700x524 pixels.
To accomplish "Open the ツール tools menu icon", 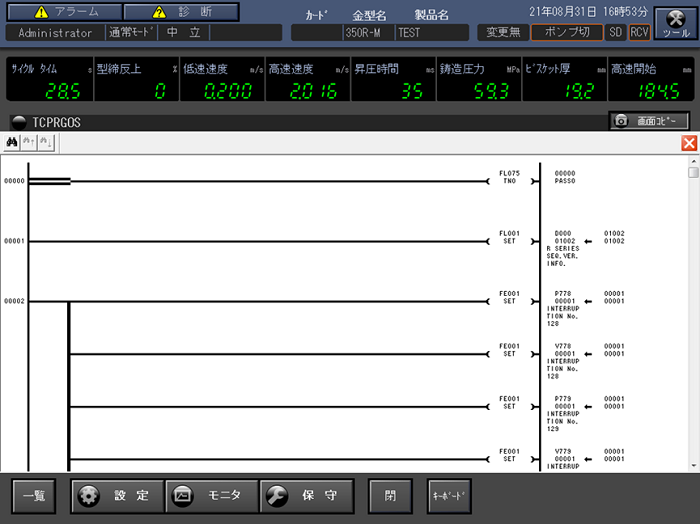I will (675, 22).
